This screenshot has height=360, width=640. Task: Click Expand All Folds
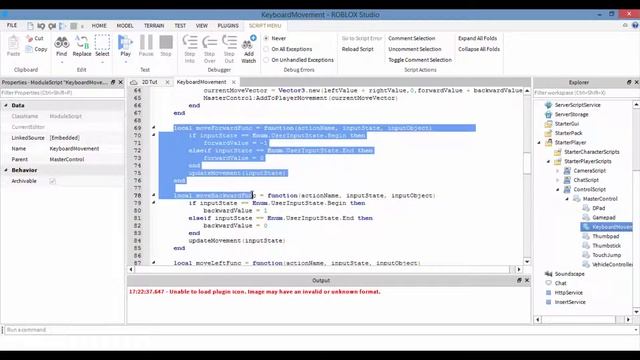478,38
